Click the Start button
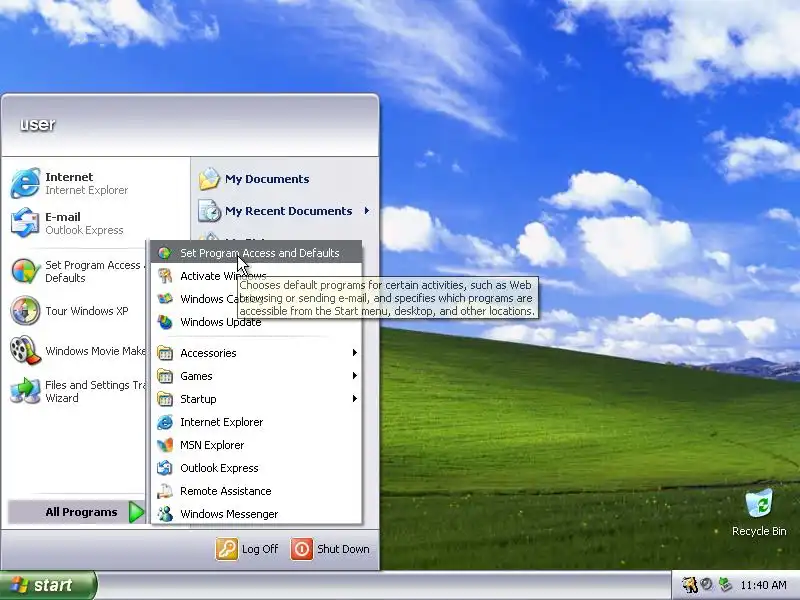 tap(48, 585)
